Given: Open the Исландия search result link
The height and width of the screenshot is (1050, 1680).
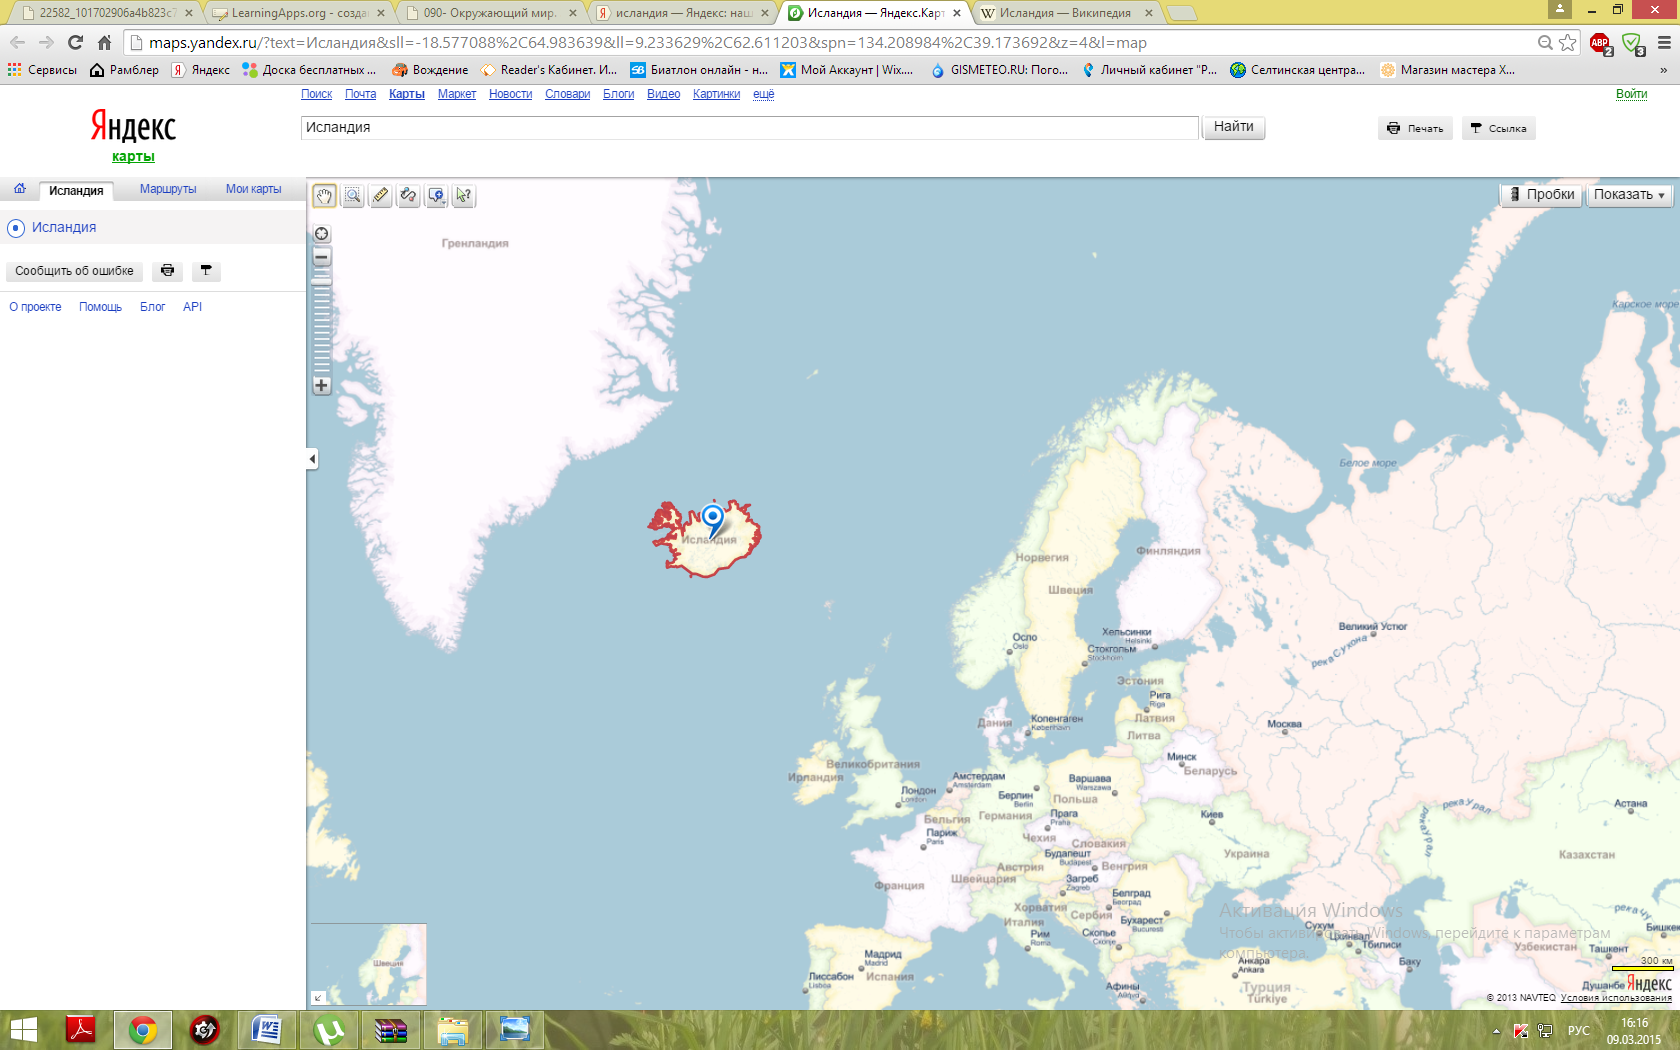Looking at the screenshot, I should click(64, 227).
